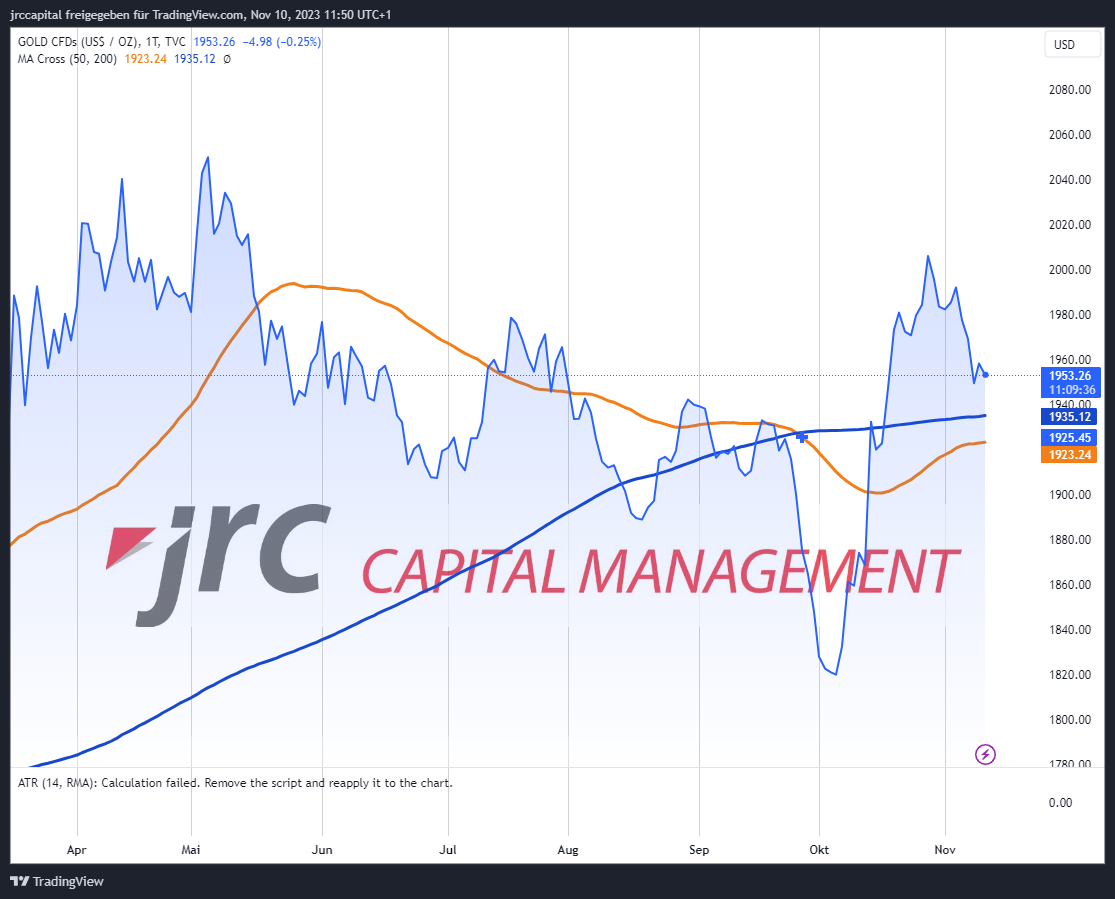Image resolution: width=1115 pixels, height=899 pixels.
Task: Click the 1900.00 price scale label
Action: click(1070, 494)
